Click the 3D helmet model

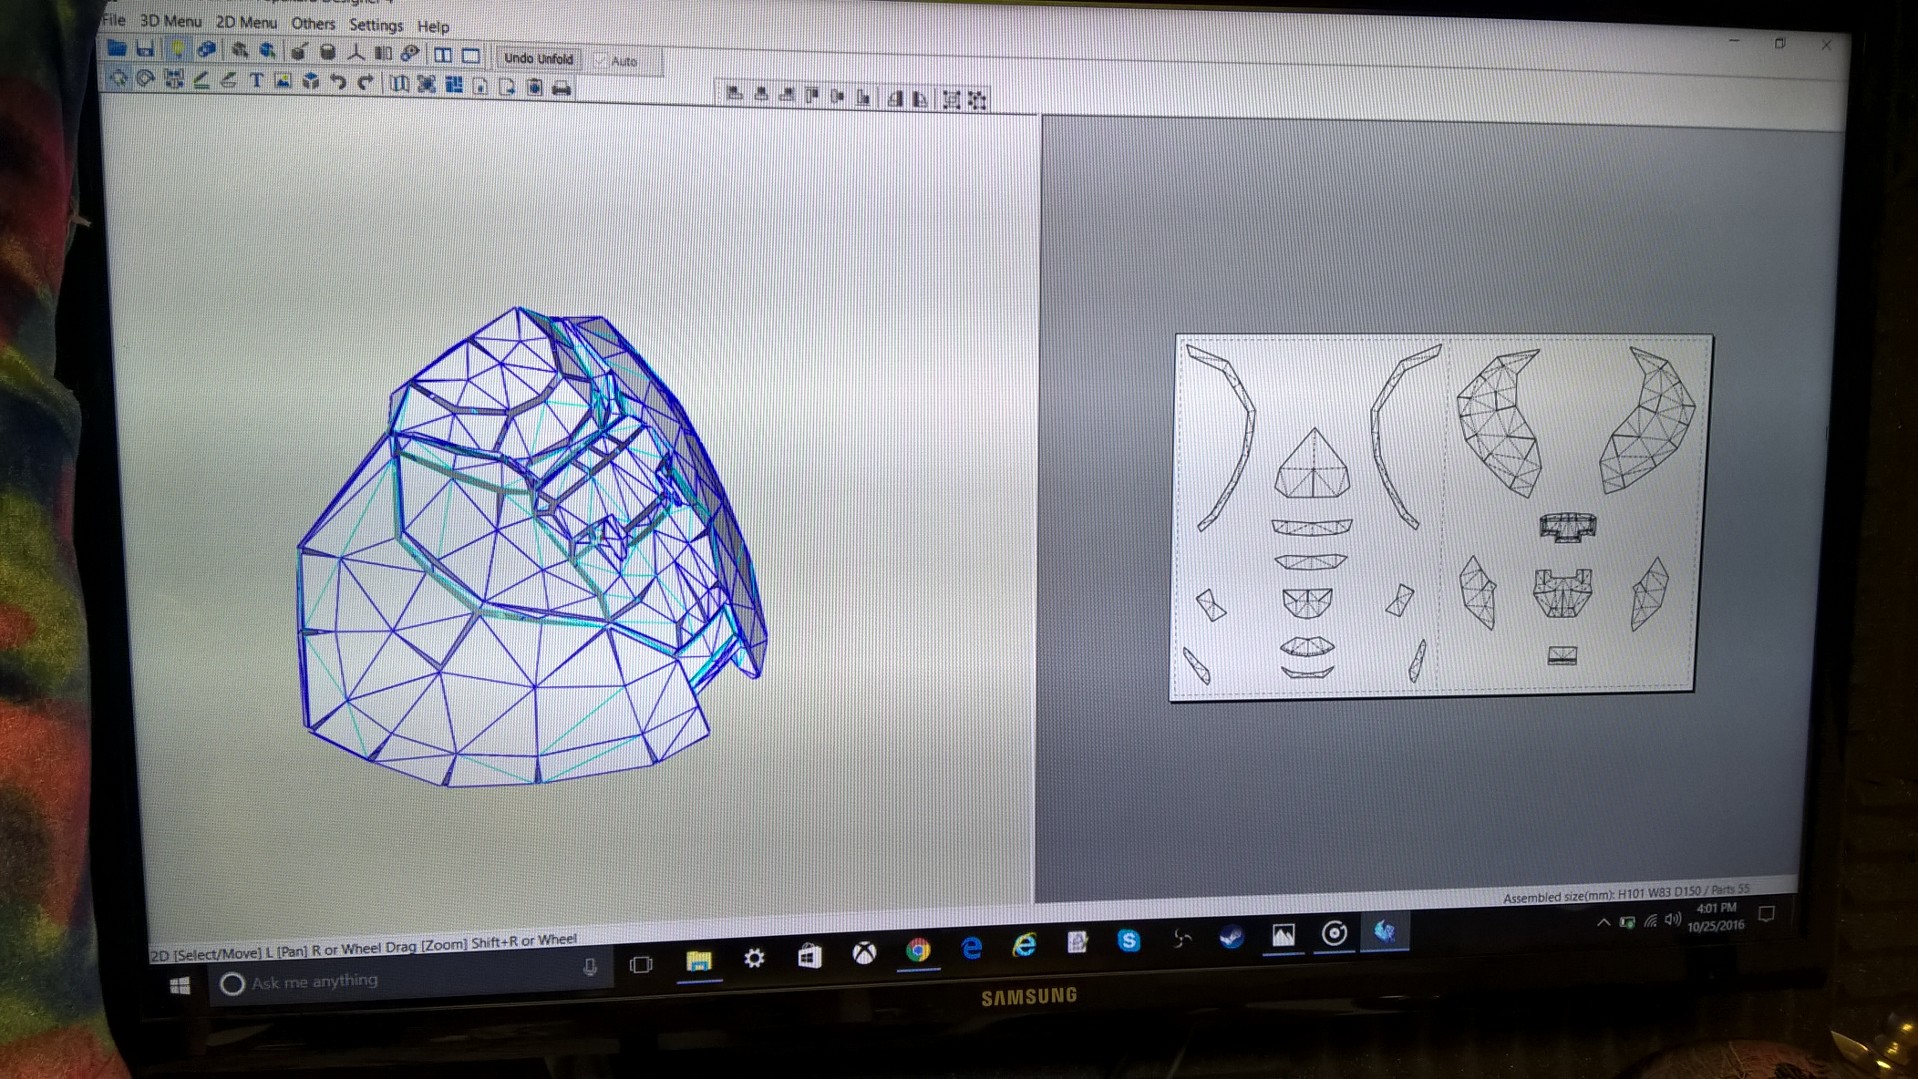click(532, 547)
